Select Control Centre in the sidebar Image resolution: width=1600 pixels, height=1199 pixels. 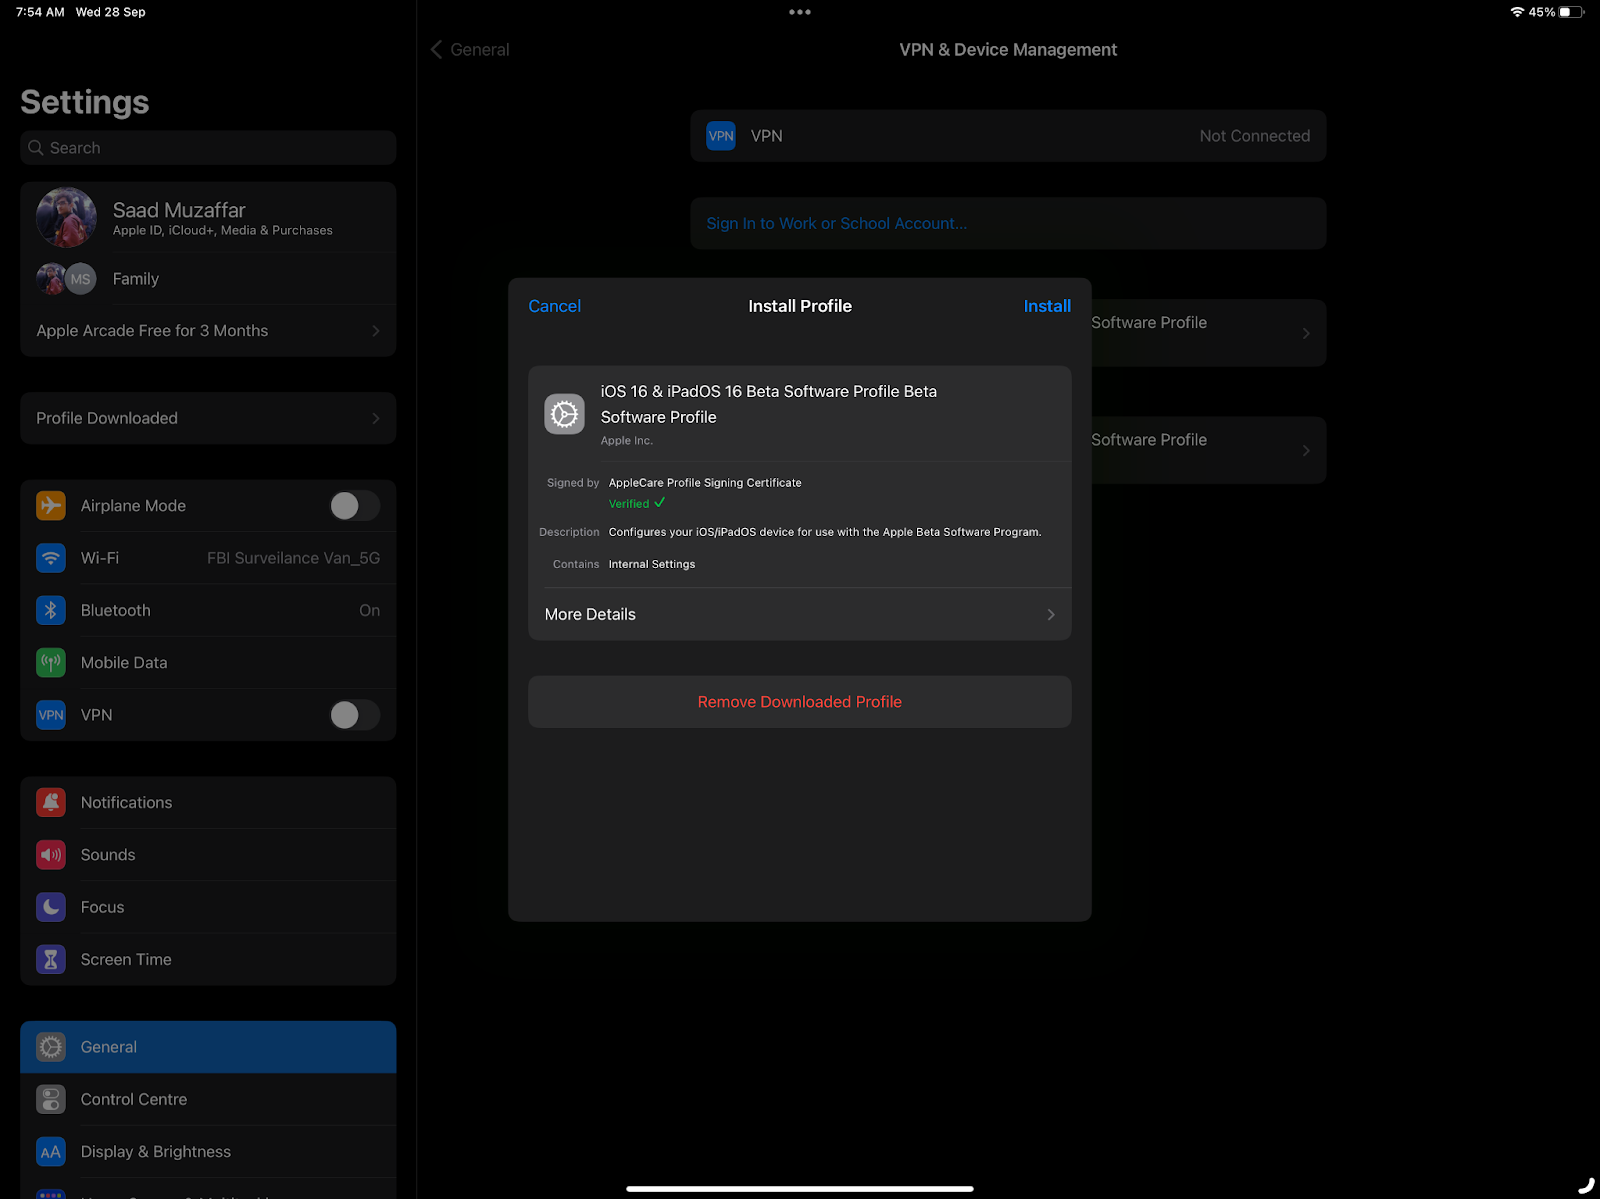pos(208,1099)
